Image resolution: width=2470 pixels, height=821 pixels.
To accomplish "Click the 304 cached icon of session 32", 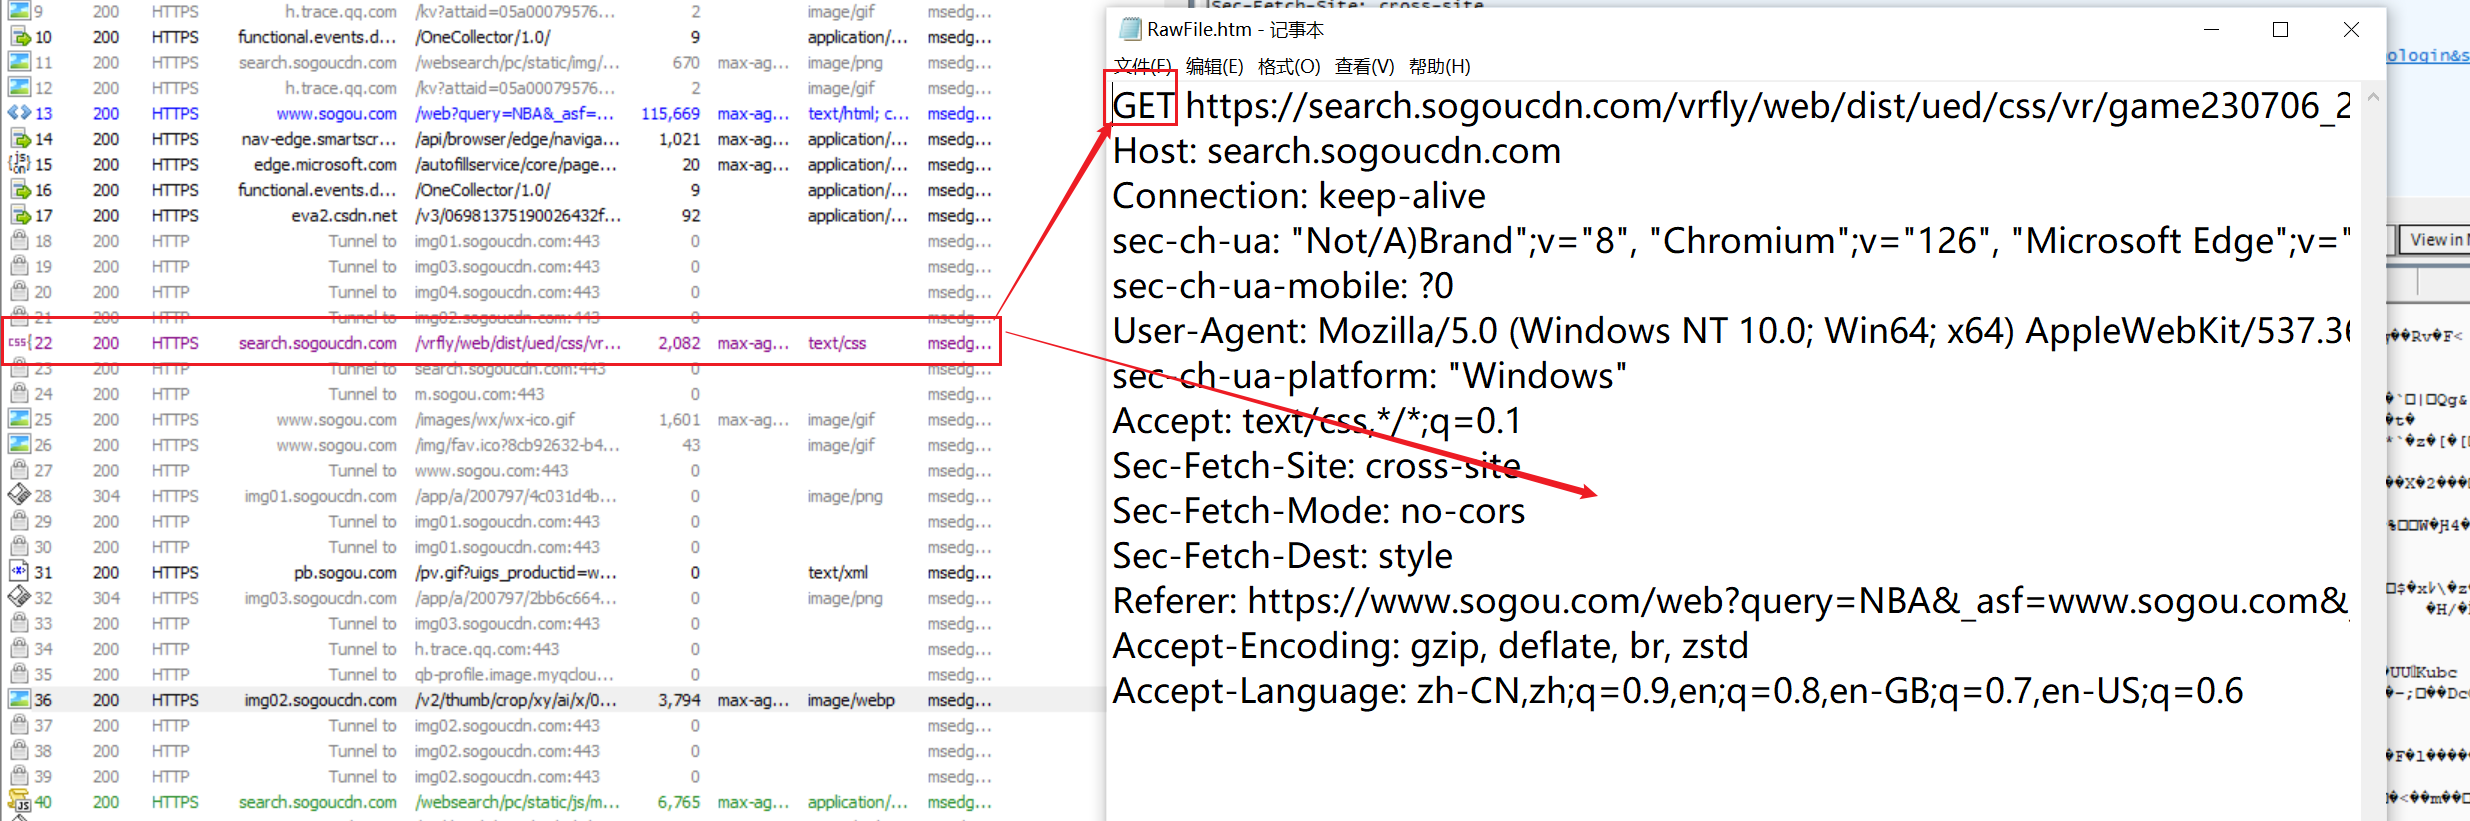I will [x=19, y=598].
